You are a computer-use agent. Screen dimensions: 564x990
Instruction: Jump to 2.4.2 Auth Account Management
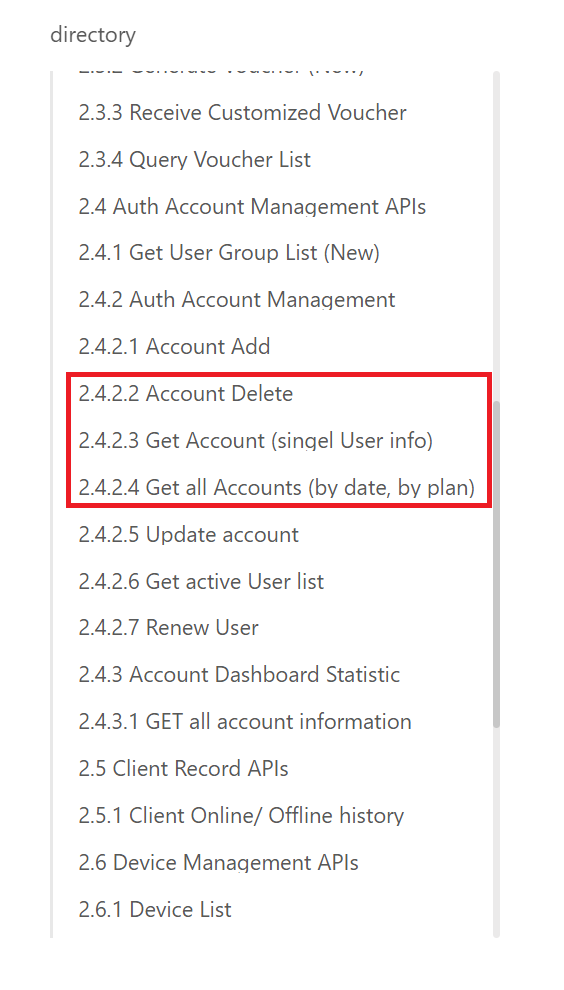point(237,299)
